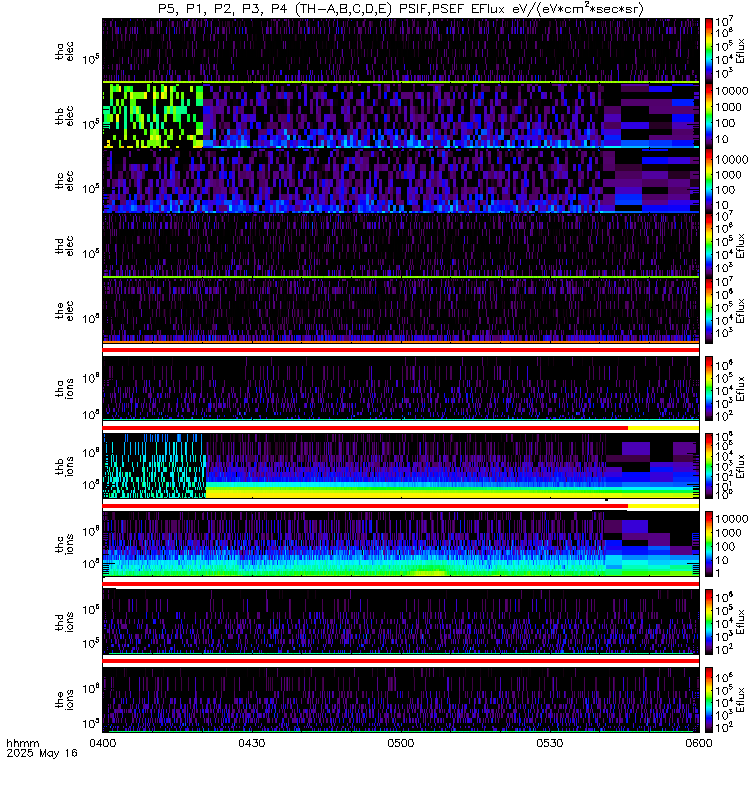Click the thc elec spectrogram panel
The width and height of the screenshot is (750, 800).
(401, 181)
